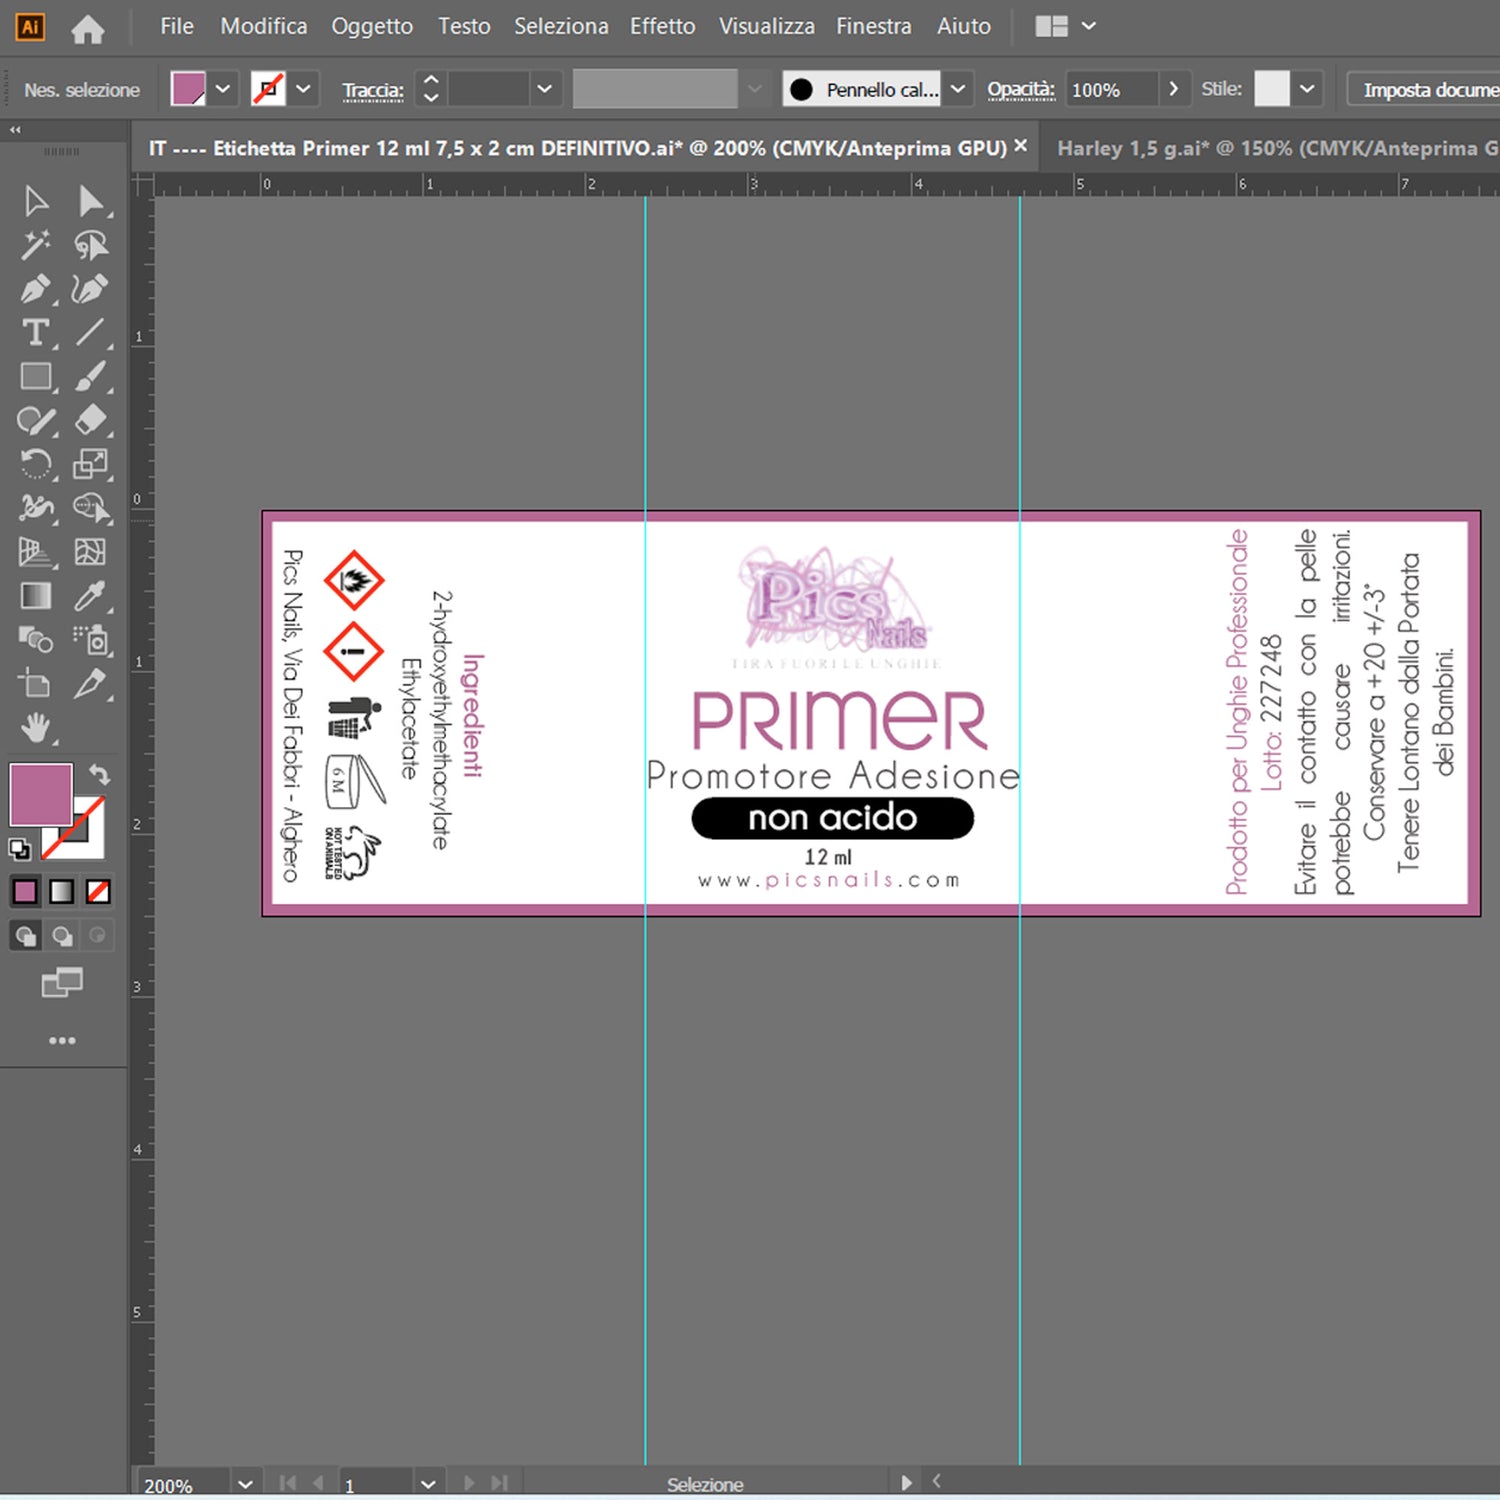The width and height of the screenshot is (1500, 1500).
Task: Enable Draw Inside mode
Action: [x=98, y=936]
